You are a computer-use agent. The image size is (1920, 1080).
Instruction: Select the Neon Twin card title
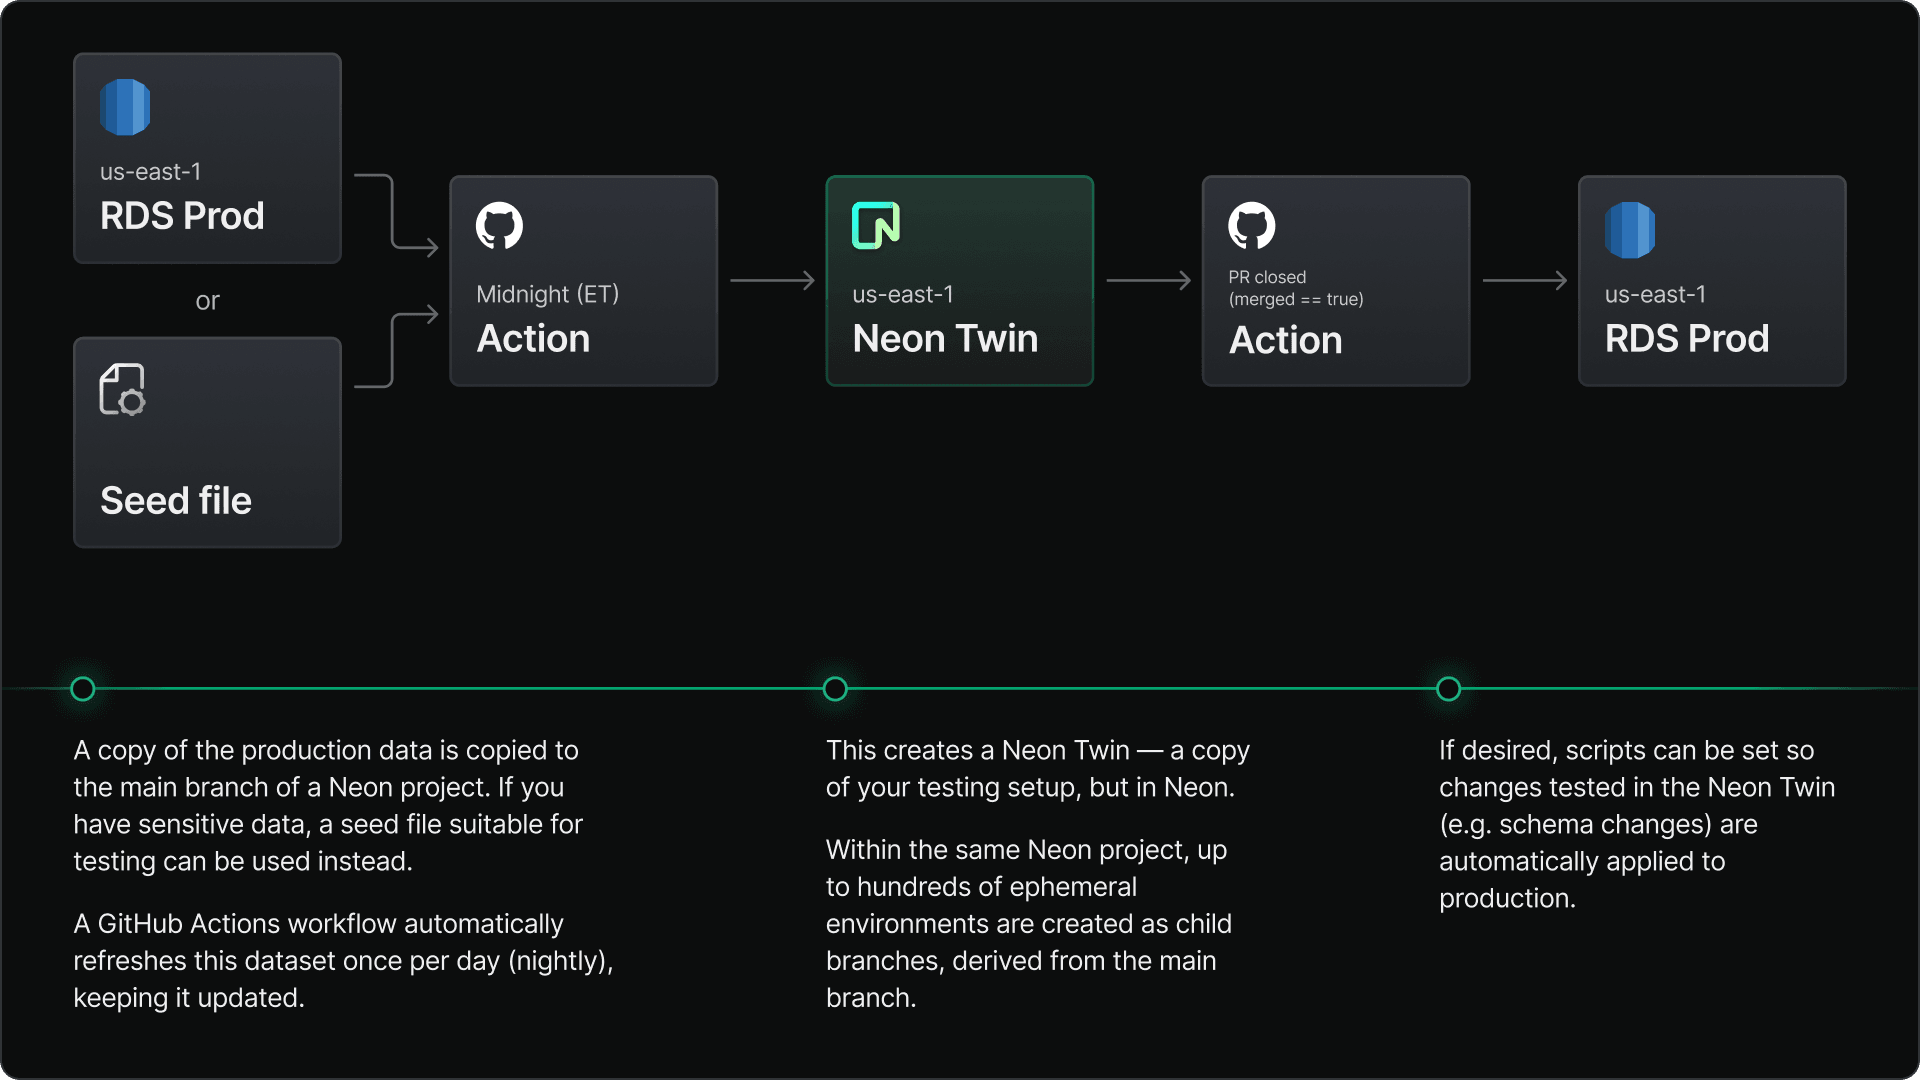pyautogui.click(x=945, y=338)
